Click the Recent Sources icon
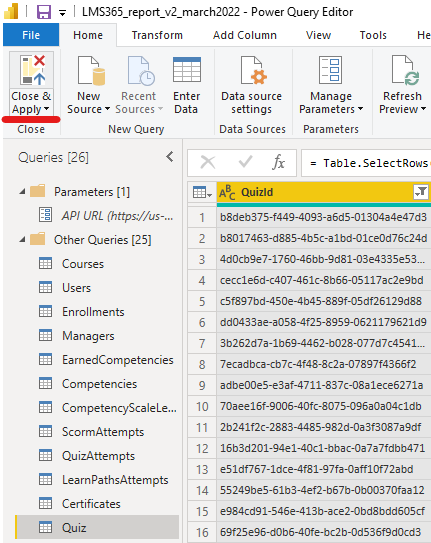 [141, 71]
